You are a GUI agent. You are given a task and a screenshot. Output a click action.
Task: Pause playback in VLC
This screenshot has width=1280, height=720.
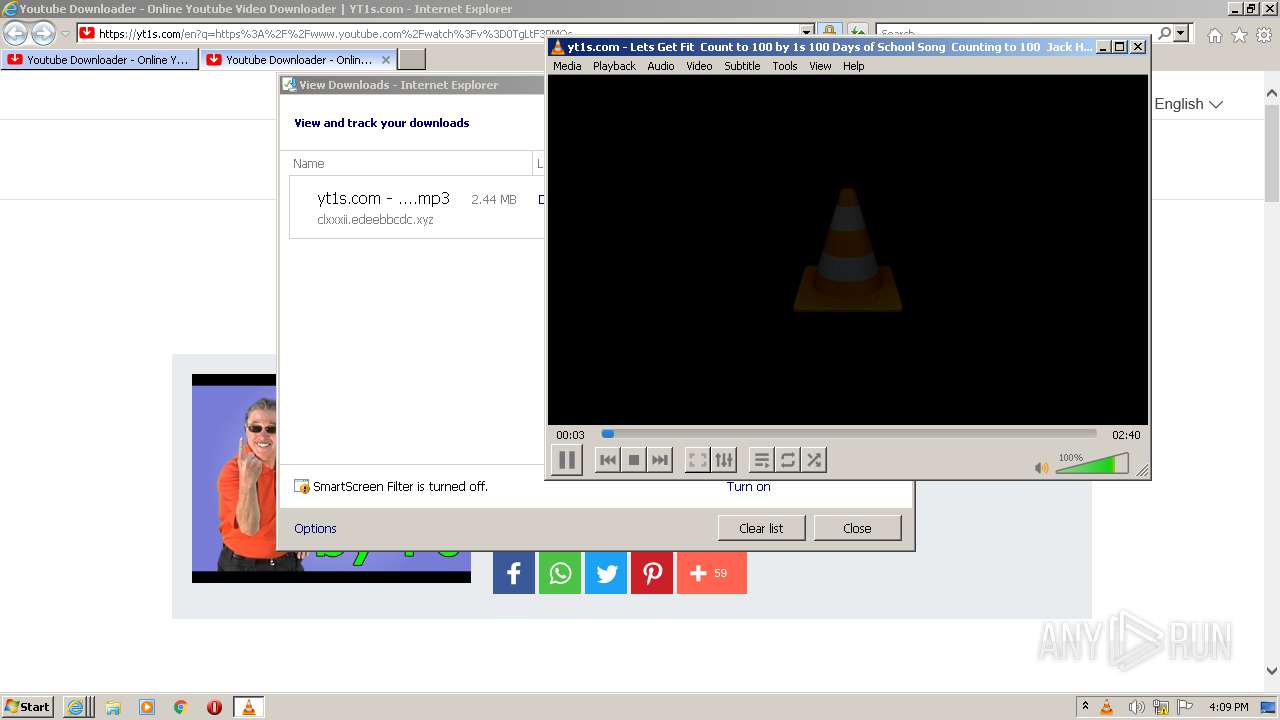click(566, 460)
